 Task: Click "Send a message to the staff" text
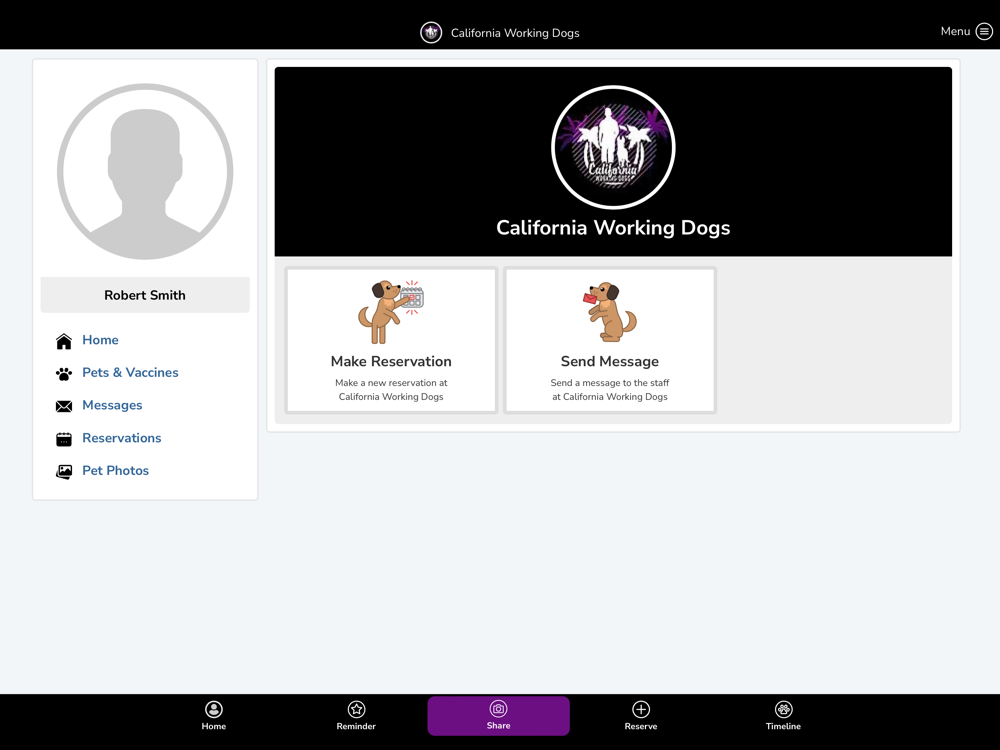pyautogui.click(x=610, y=383)
